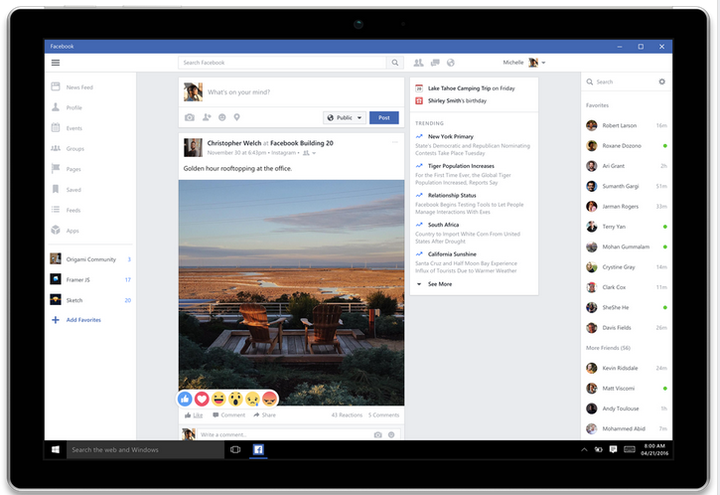Open Public audience selector dropdown

pyautogui.click(x=344, y=118)
